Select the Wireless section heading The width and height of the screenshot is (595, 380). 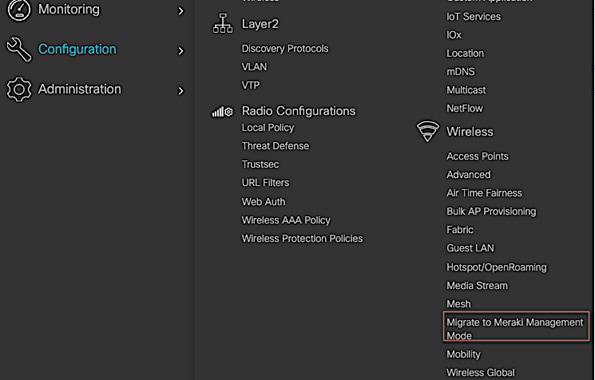[470, 132]
